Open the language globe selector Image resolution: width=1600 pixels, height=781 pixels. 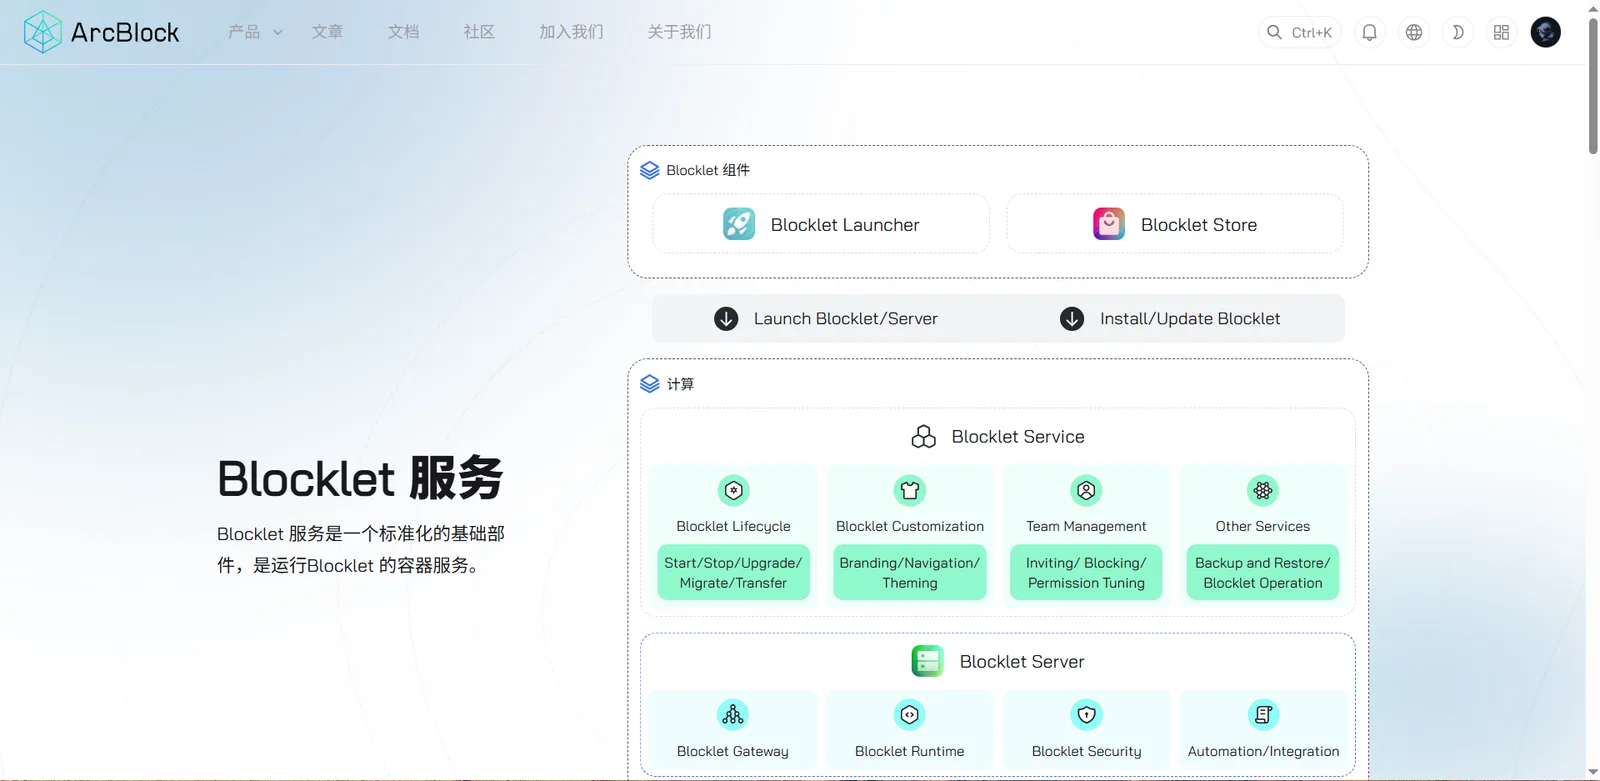[x=1414, y=32]
